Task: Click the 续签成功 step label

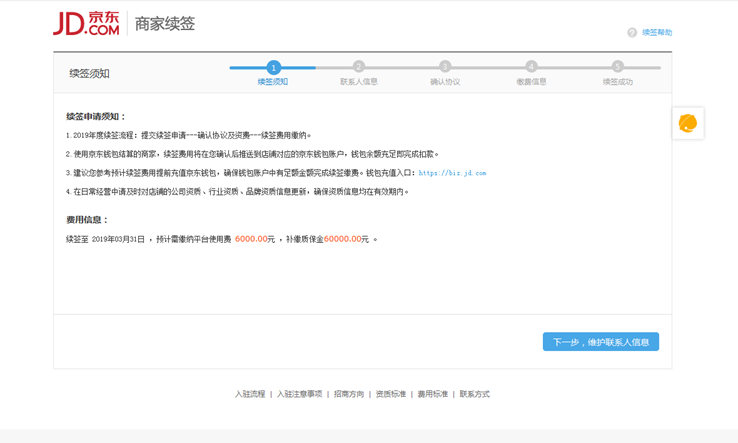Action: pyautogui.click(x=618, y=82)
